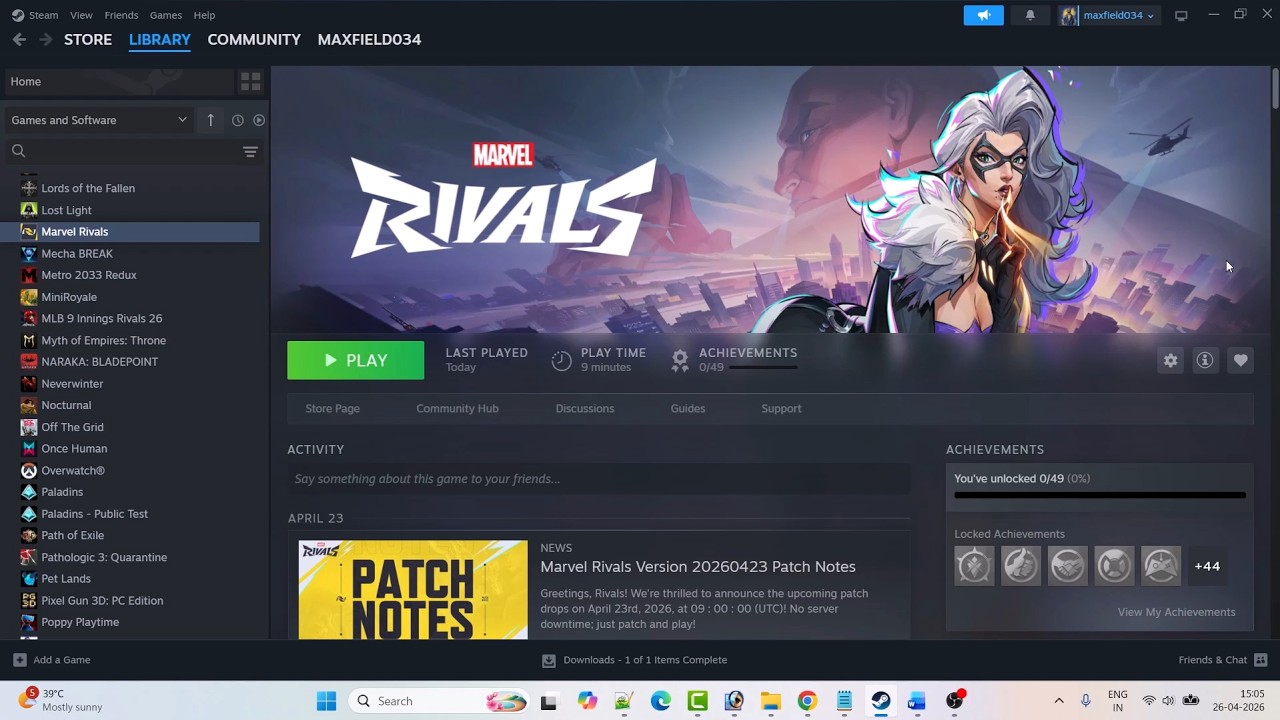The width and height of the screenshot is (1280, 720).
Task: Click the main page vertical scrollbar
Action: click(1275, 87)
